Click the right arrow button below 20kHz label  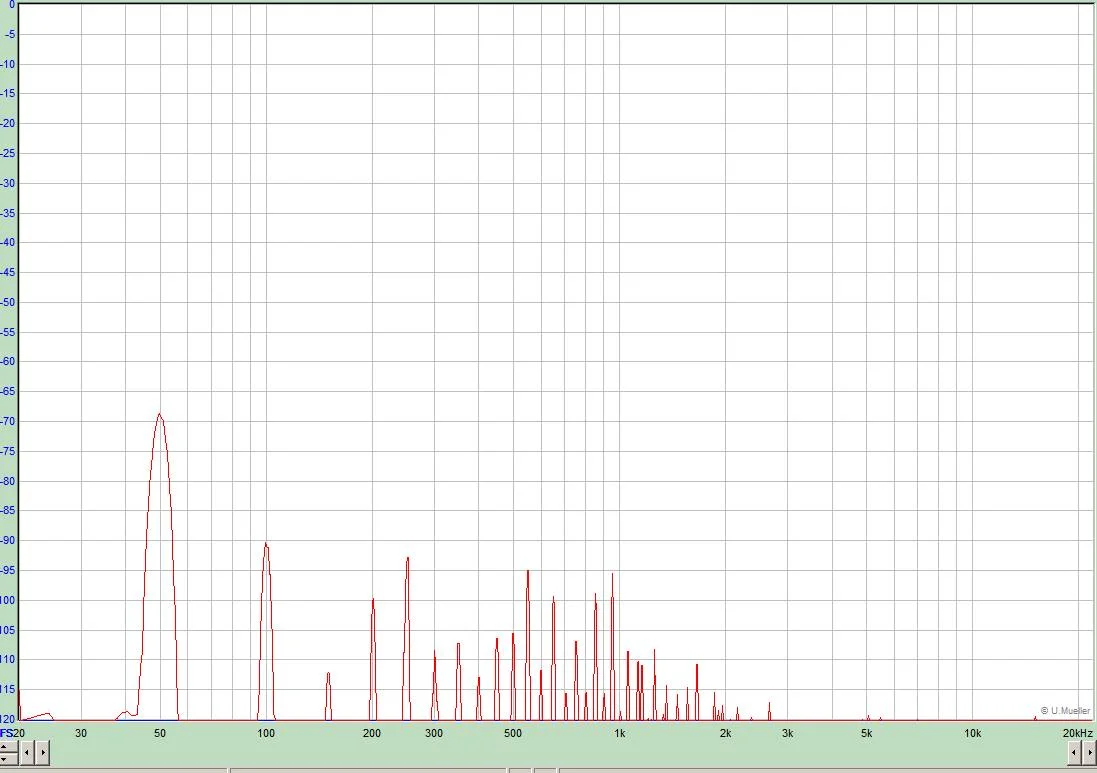click(1091, 753)
